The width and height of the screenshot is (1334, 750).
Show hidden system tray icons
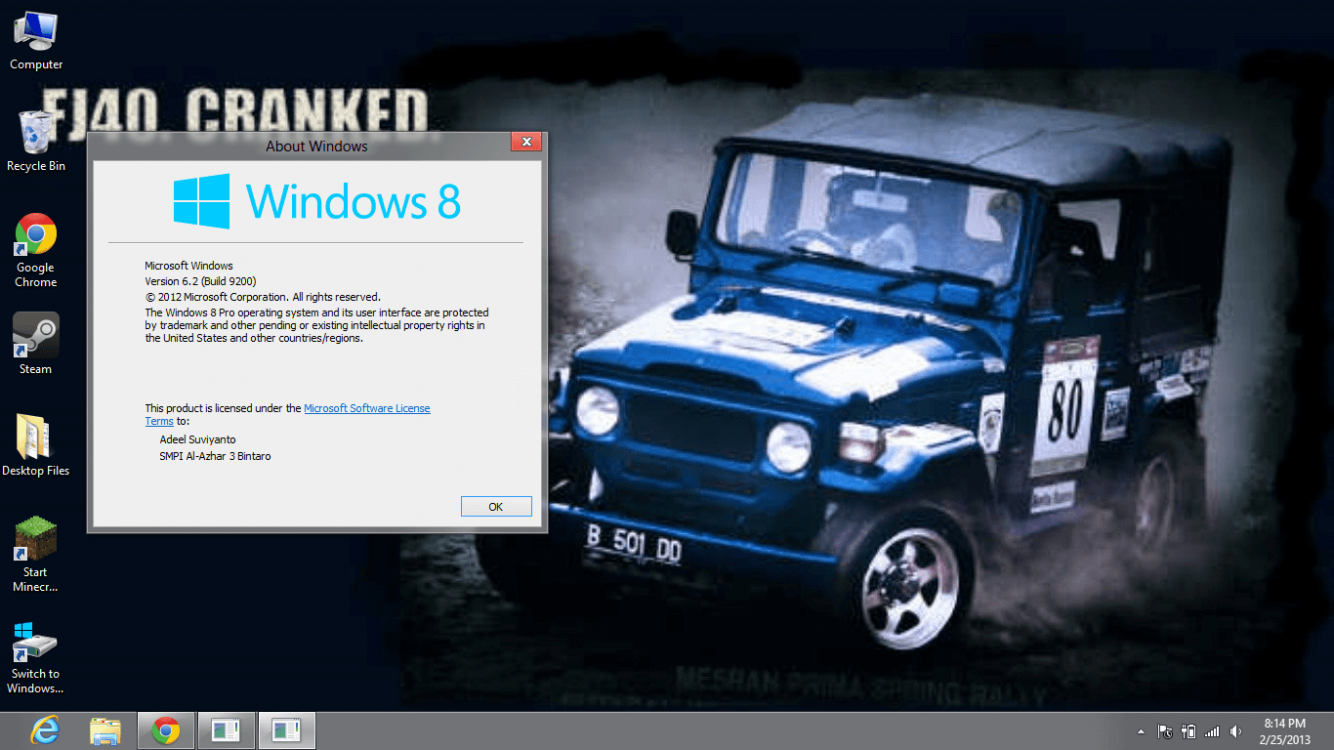tap(1141, 732)
